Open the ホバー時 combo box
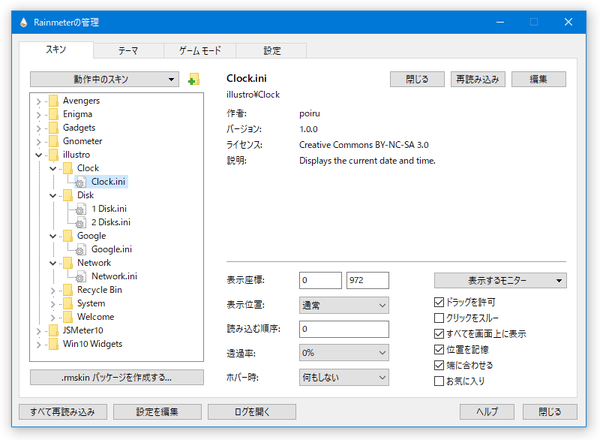This screenshot has height=440, width=600. pyautogui.click(x=344, y=378)
